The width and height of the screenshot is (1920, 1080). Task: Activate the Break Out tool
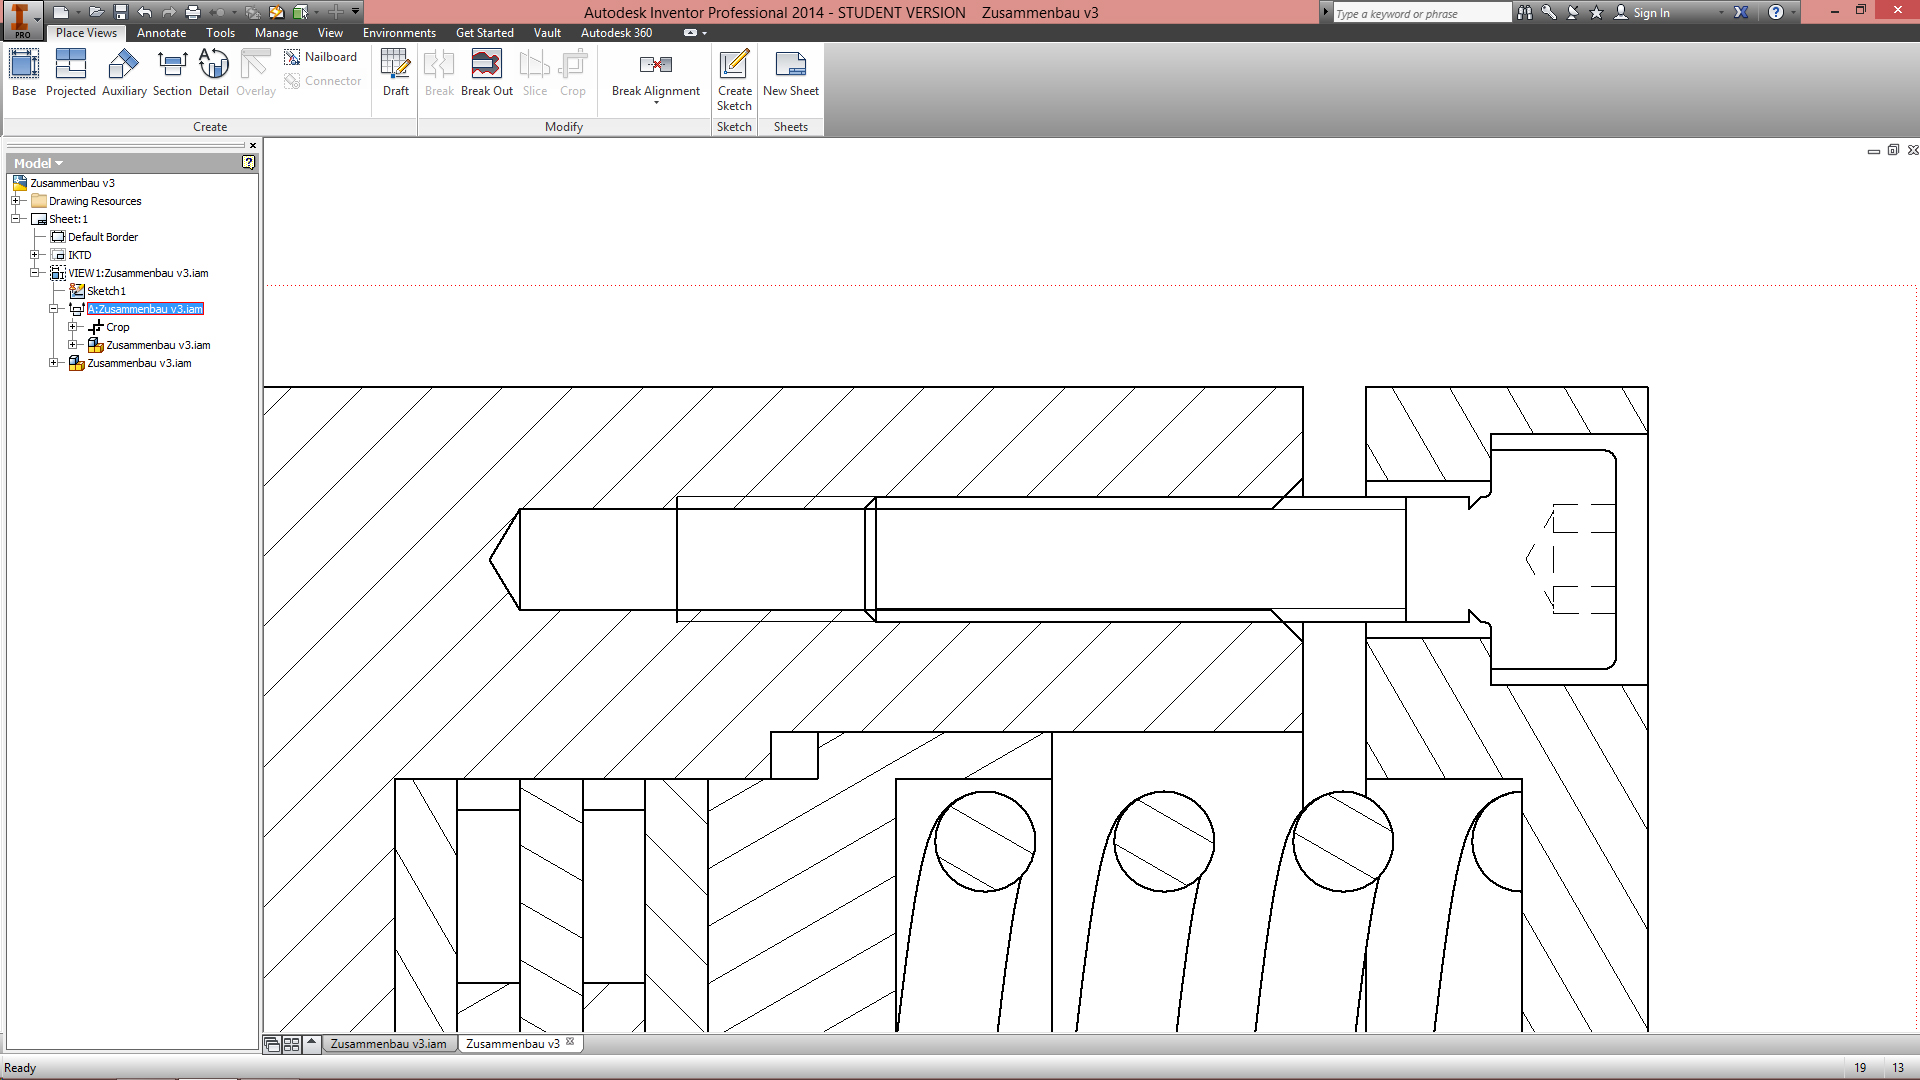coord(487,70)
